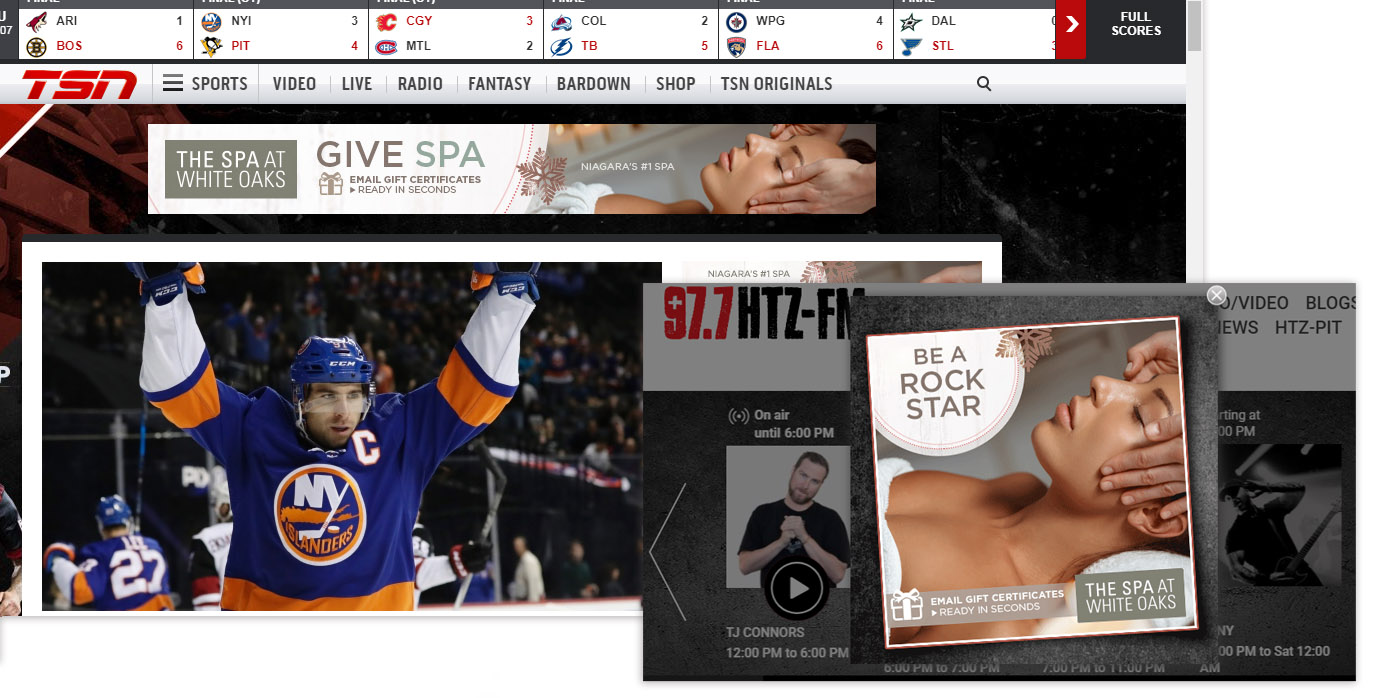The height and width of the screenshot is (698, 1400).
Task: Click the previous-show arrow in HTZ-FM schedule
Action: coord(668,552)
